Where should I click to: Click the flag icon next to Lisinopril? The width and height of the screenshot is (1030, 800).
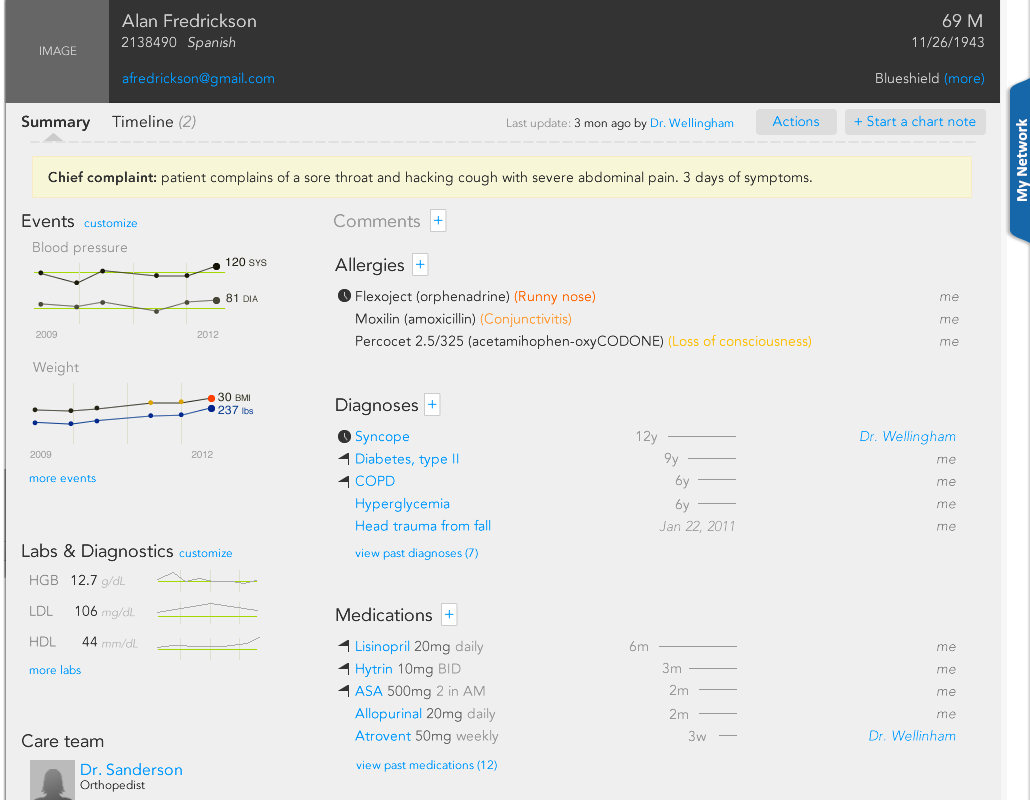click(x=345, y=647)
